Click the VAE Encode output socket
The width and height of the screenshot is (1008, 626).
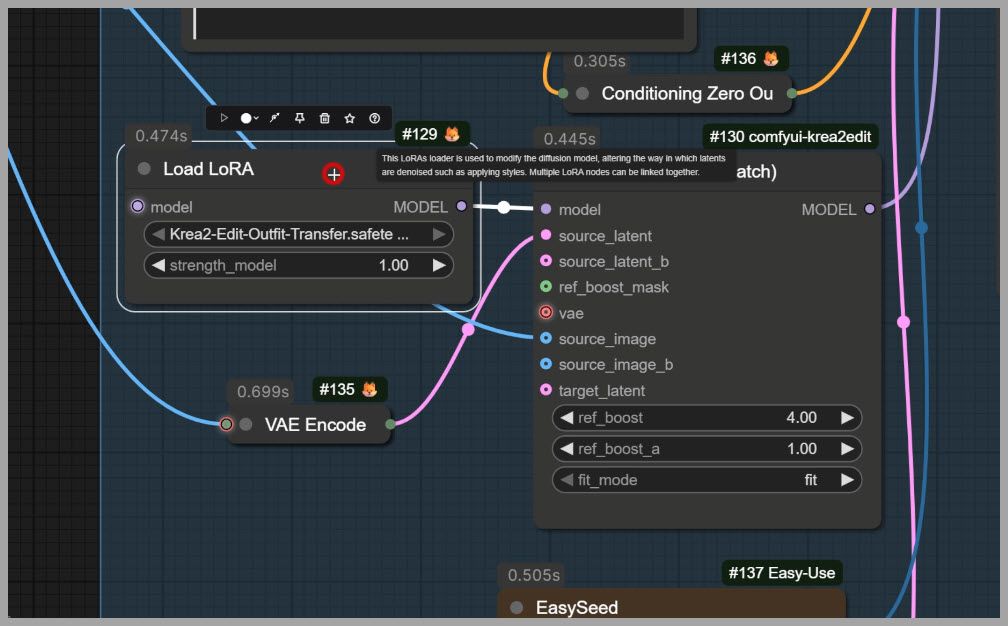pyautogui.click(x=390, y=424)
